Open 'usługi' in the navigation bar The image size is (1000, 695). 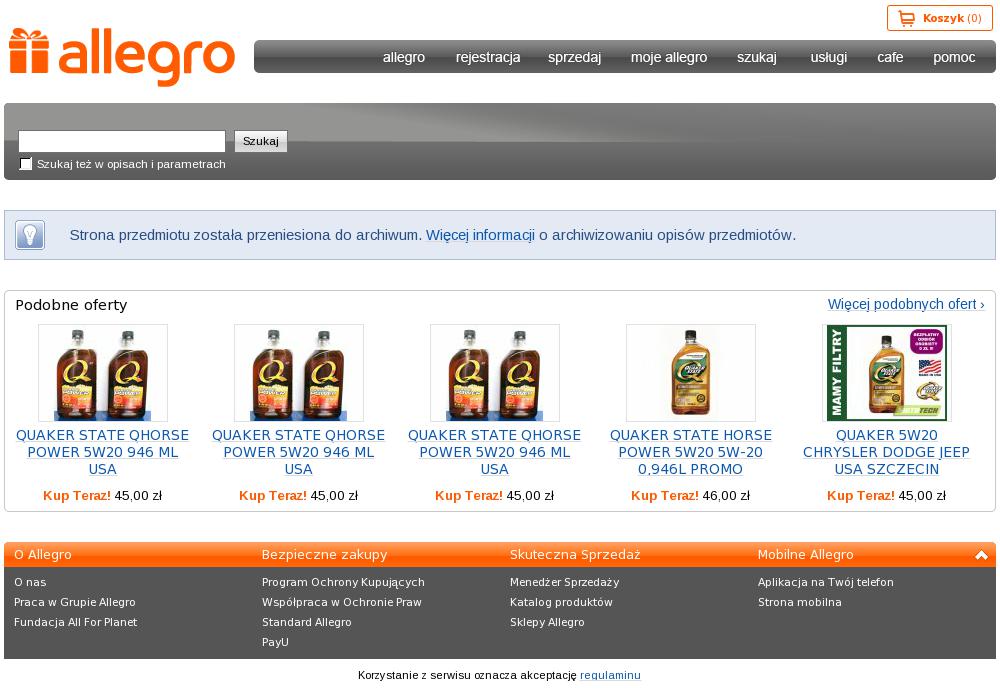pos(828,57)
